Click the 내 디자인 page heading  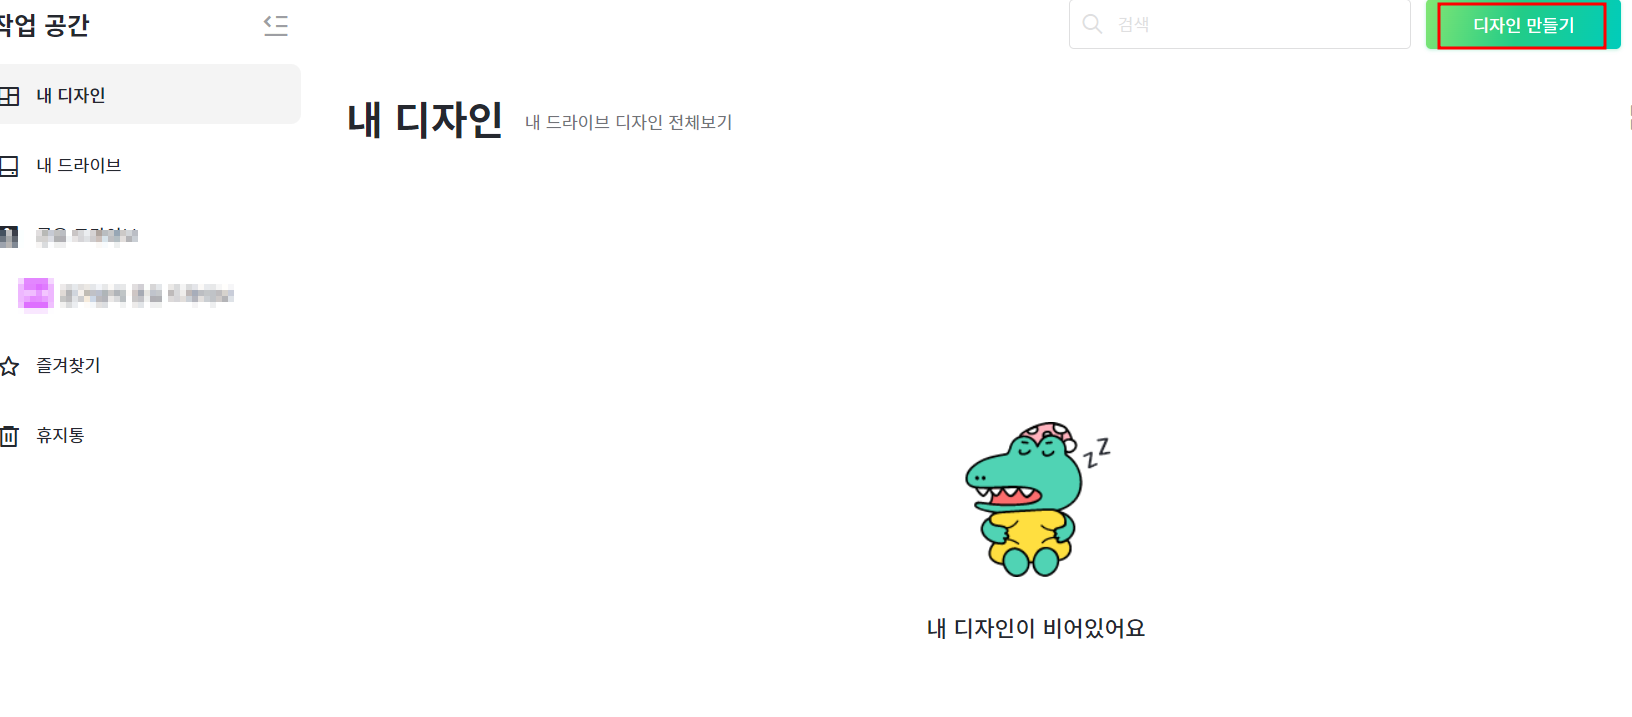tap(425, 120)
